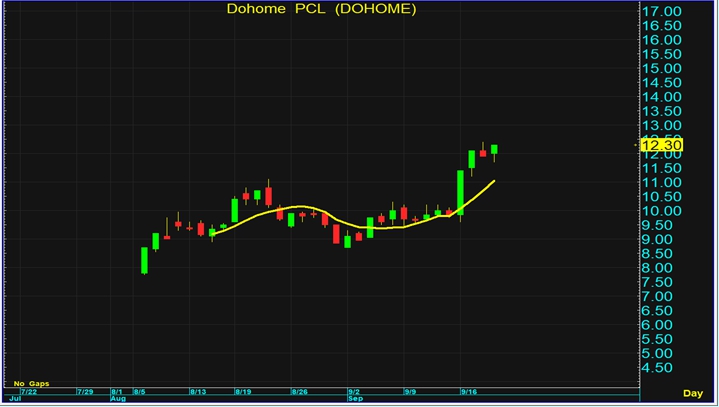
Task: Click the 8/13 date marker
Action: coord(198,392)
